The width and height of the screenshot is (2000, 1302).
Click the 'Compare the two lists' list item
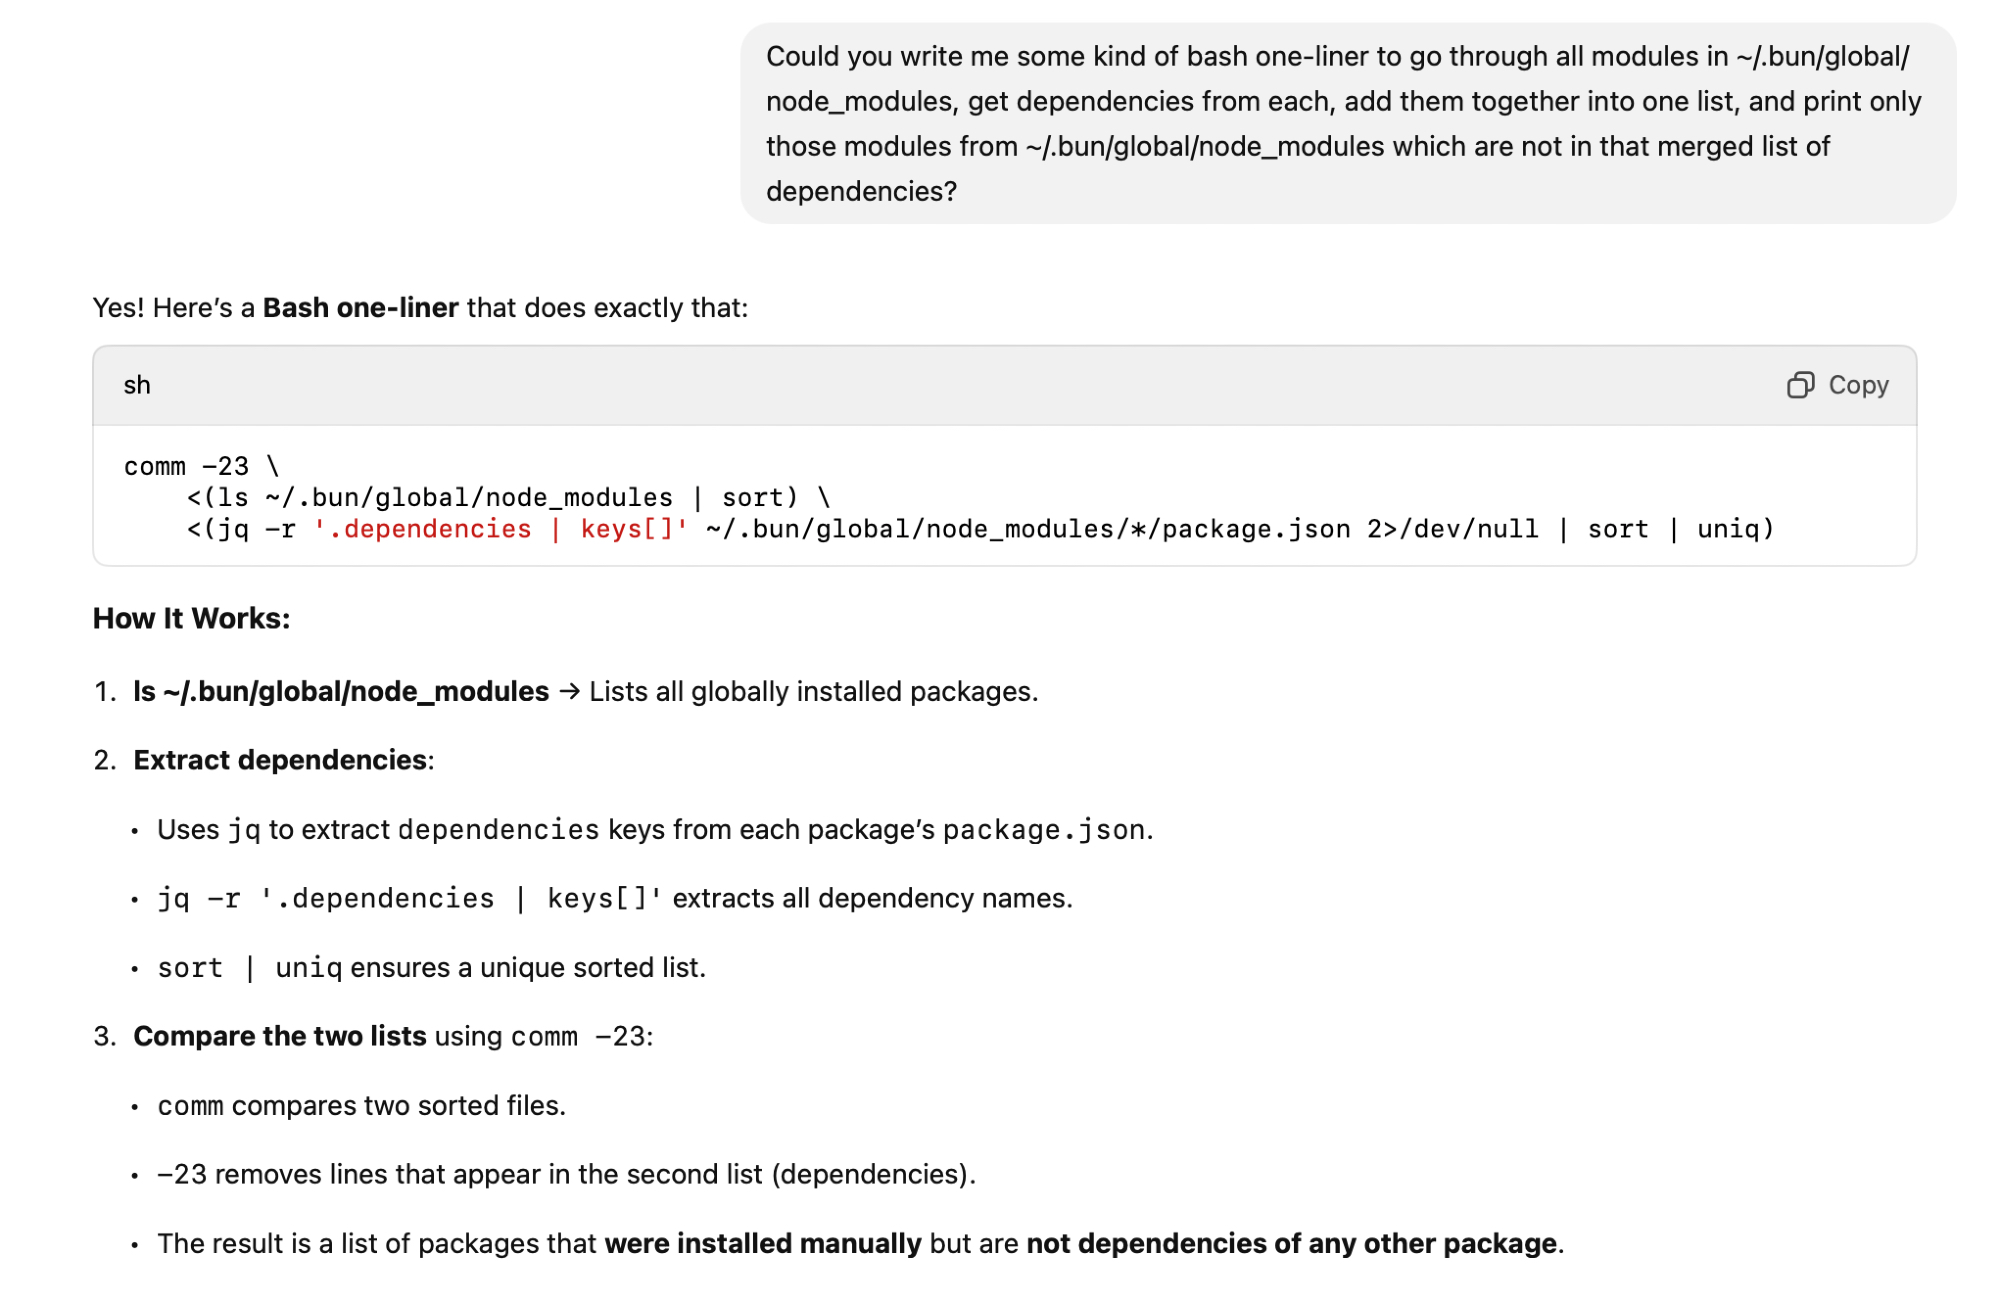click(x=280, y=1036)
